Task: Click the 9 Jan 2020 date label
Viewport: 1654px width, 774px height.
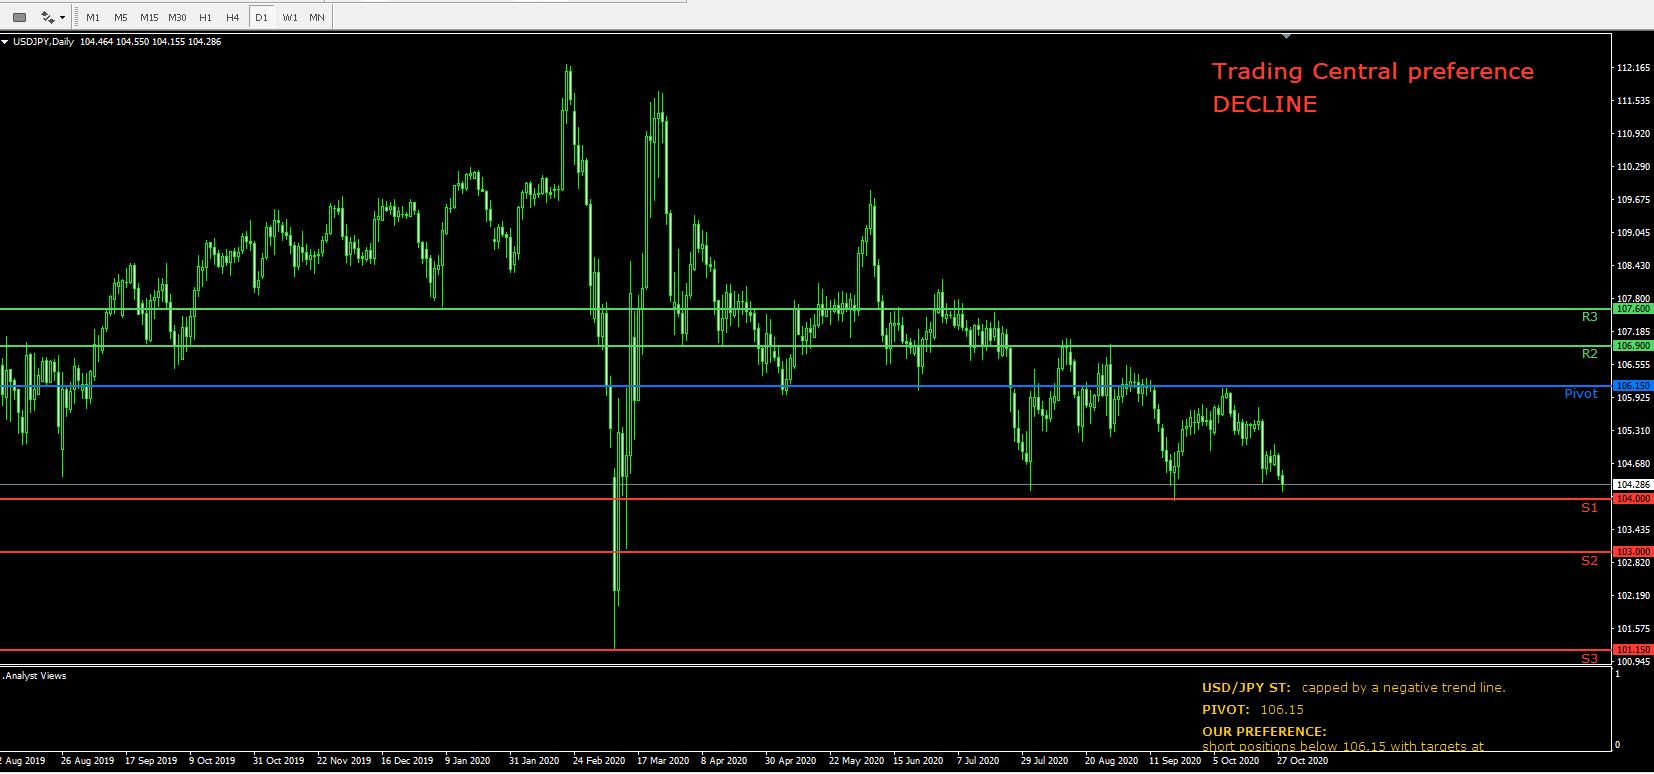Action: tap(468, 761)
